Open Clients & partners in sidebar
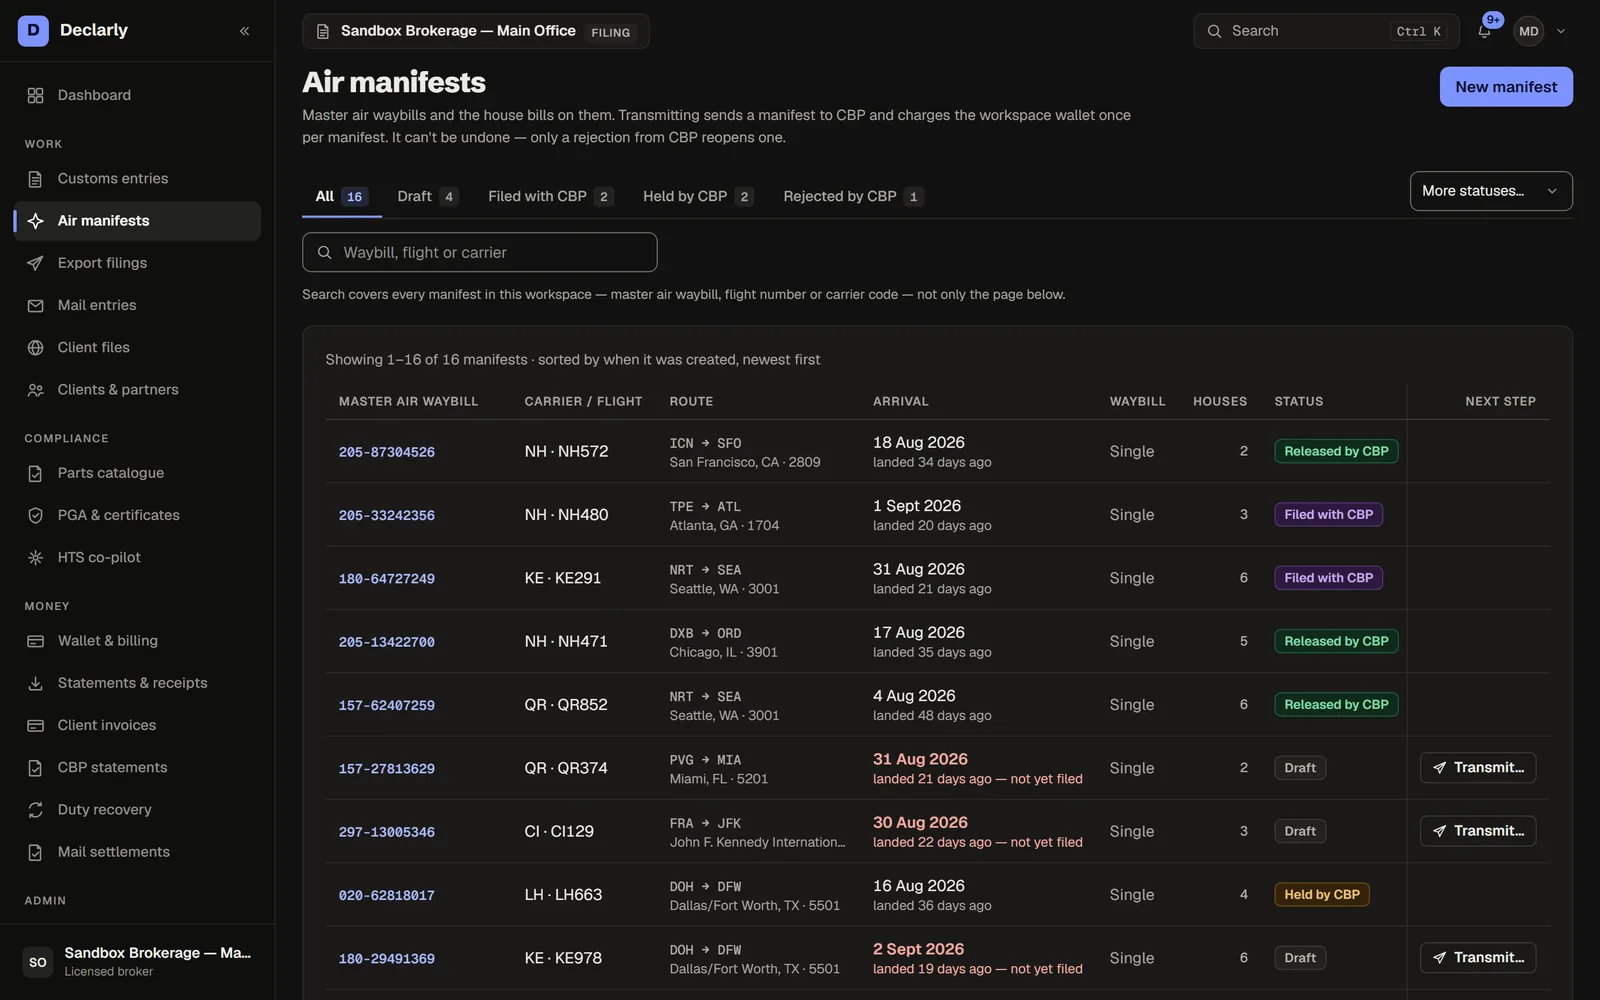The height and width of the screenshot is (1000, 1600). pos(137,390)
